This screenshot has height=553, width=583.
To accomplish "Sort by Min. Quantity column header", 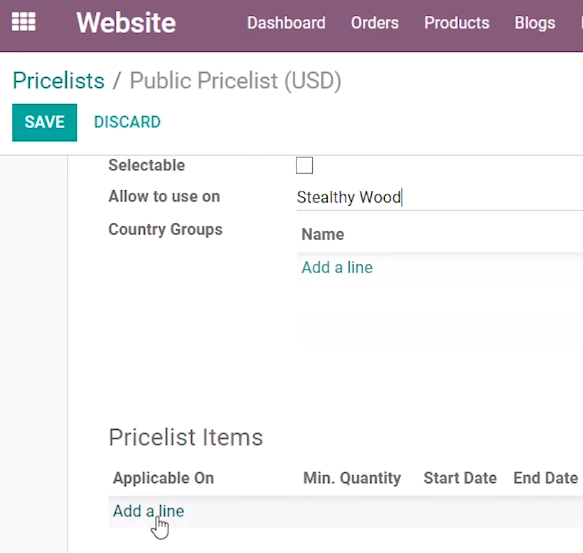I will [352, 478].
